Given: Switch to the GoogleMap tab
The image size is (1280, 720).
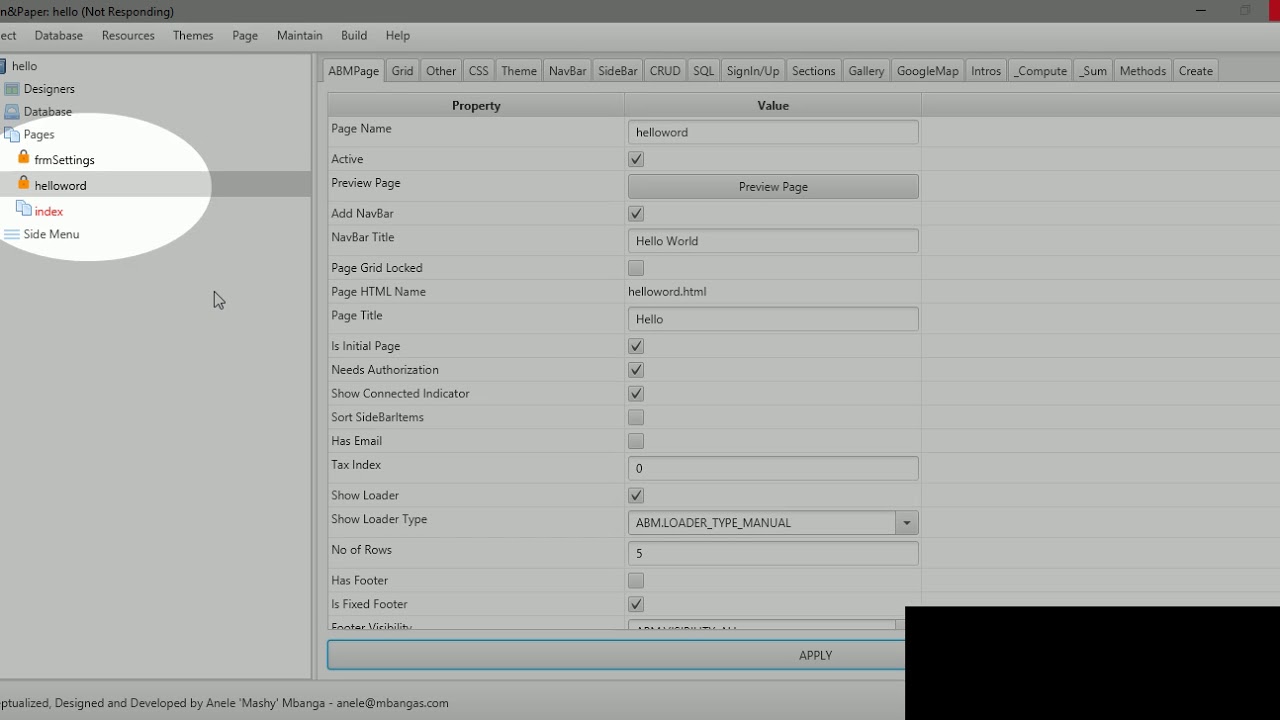Looking at the screenshot, I should (x=928, y=71).
